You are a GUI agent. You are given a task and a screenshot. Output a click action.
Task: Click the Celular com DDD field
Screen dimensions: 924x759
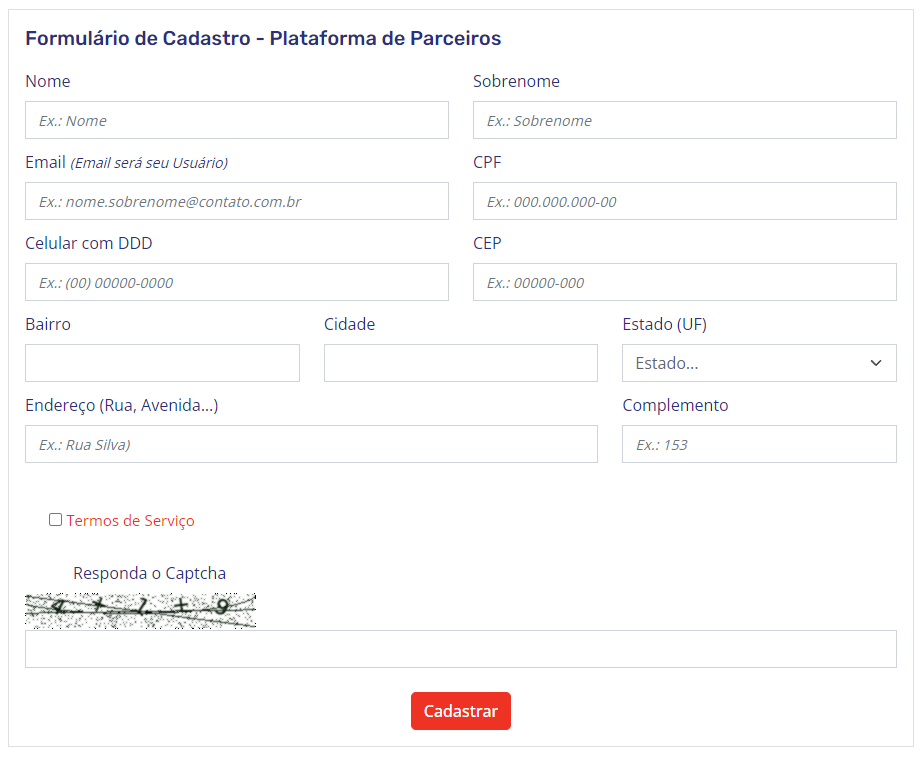(x=236, y=282)
